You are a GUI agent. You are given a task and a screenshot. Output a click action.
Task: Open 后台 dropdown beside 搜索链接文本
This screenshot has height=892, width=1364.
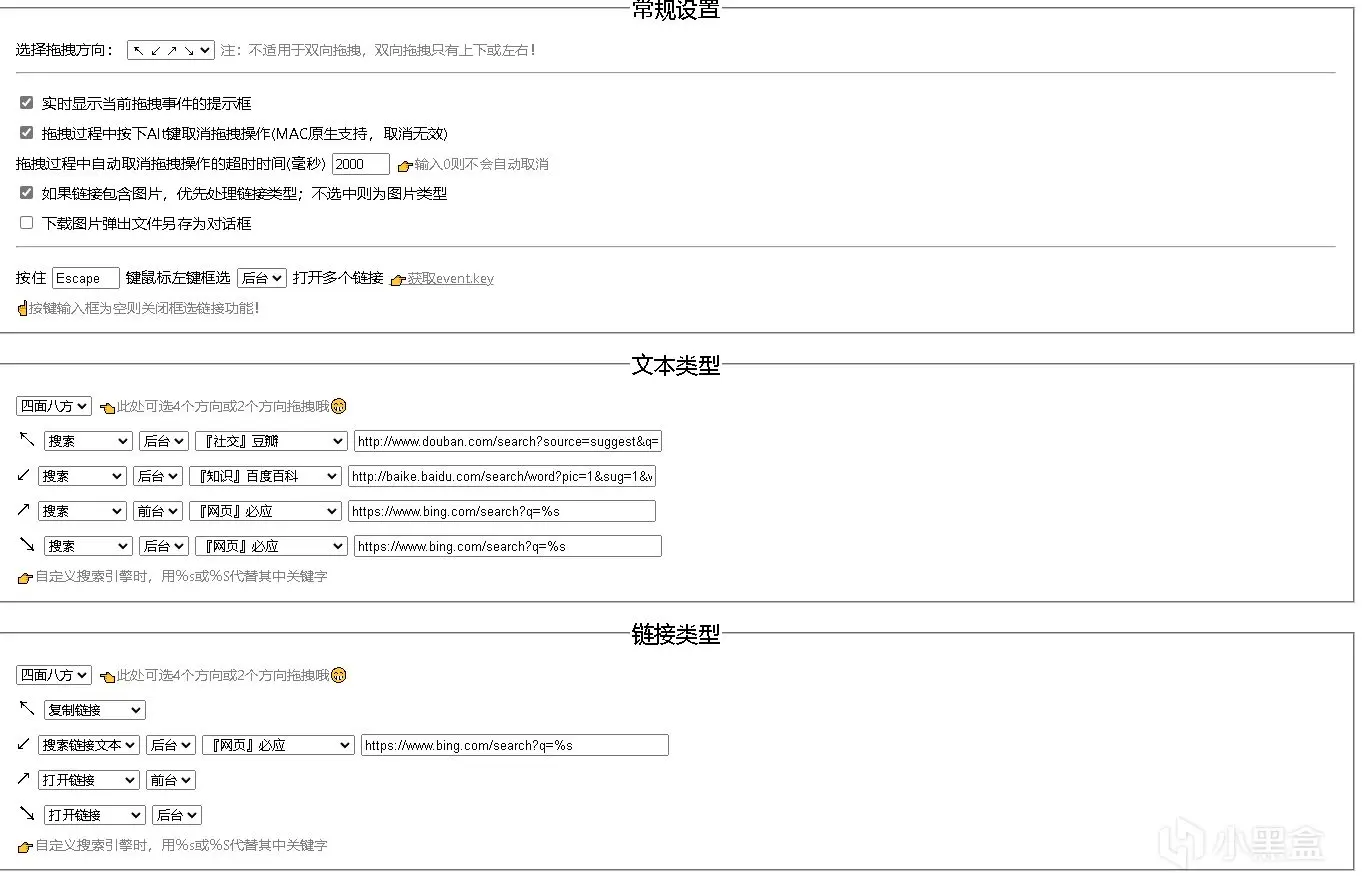coord(171,745)
